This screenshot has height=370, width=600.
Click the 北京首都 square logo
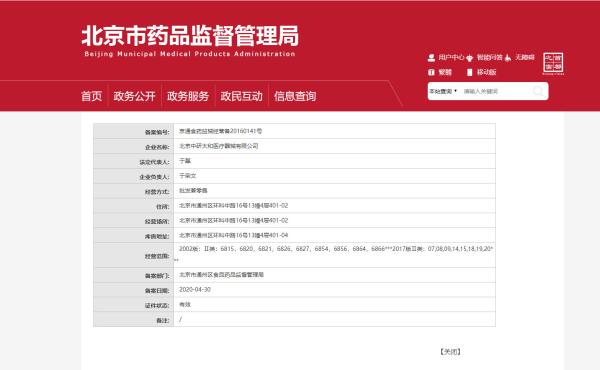coord(553,63)
